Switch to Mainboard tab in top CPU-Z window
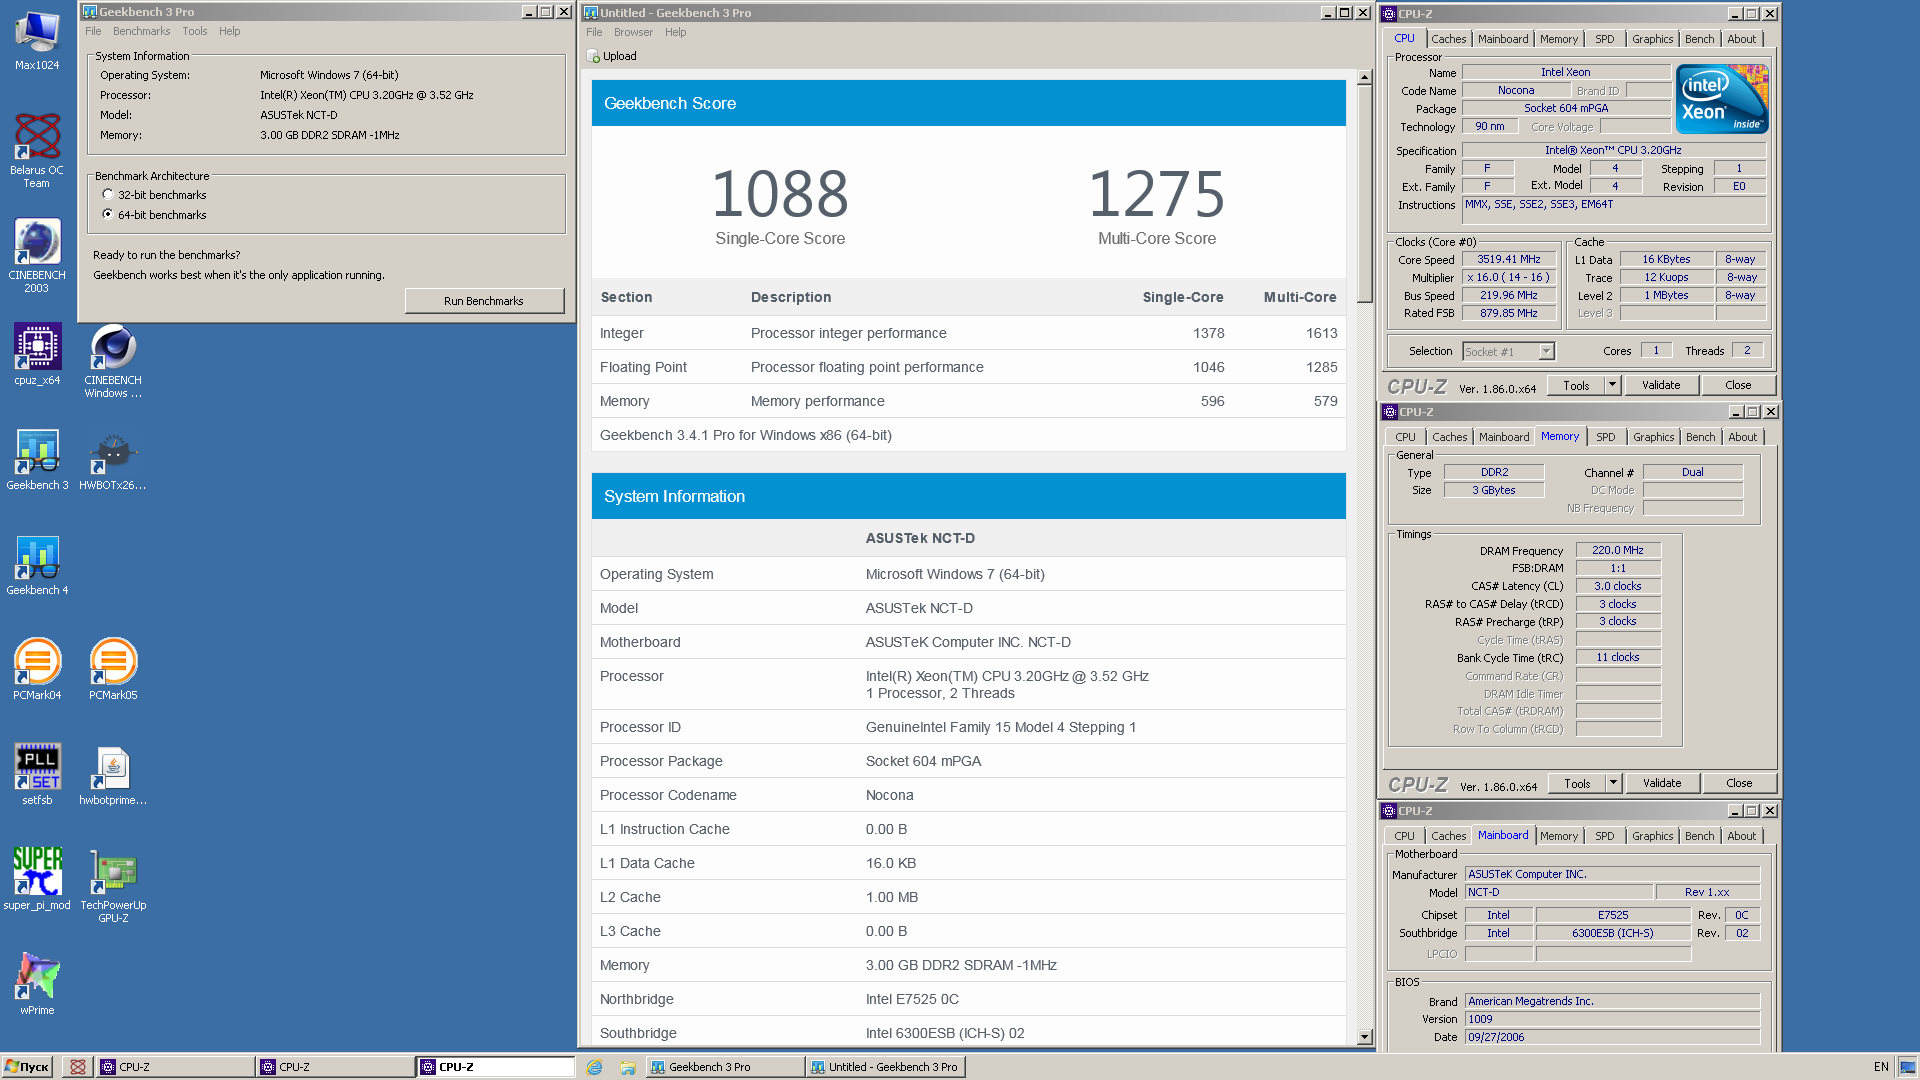 point(1503,39)
